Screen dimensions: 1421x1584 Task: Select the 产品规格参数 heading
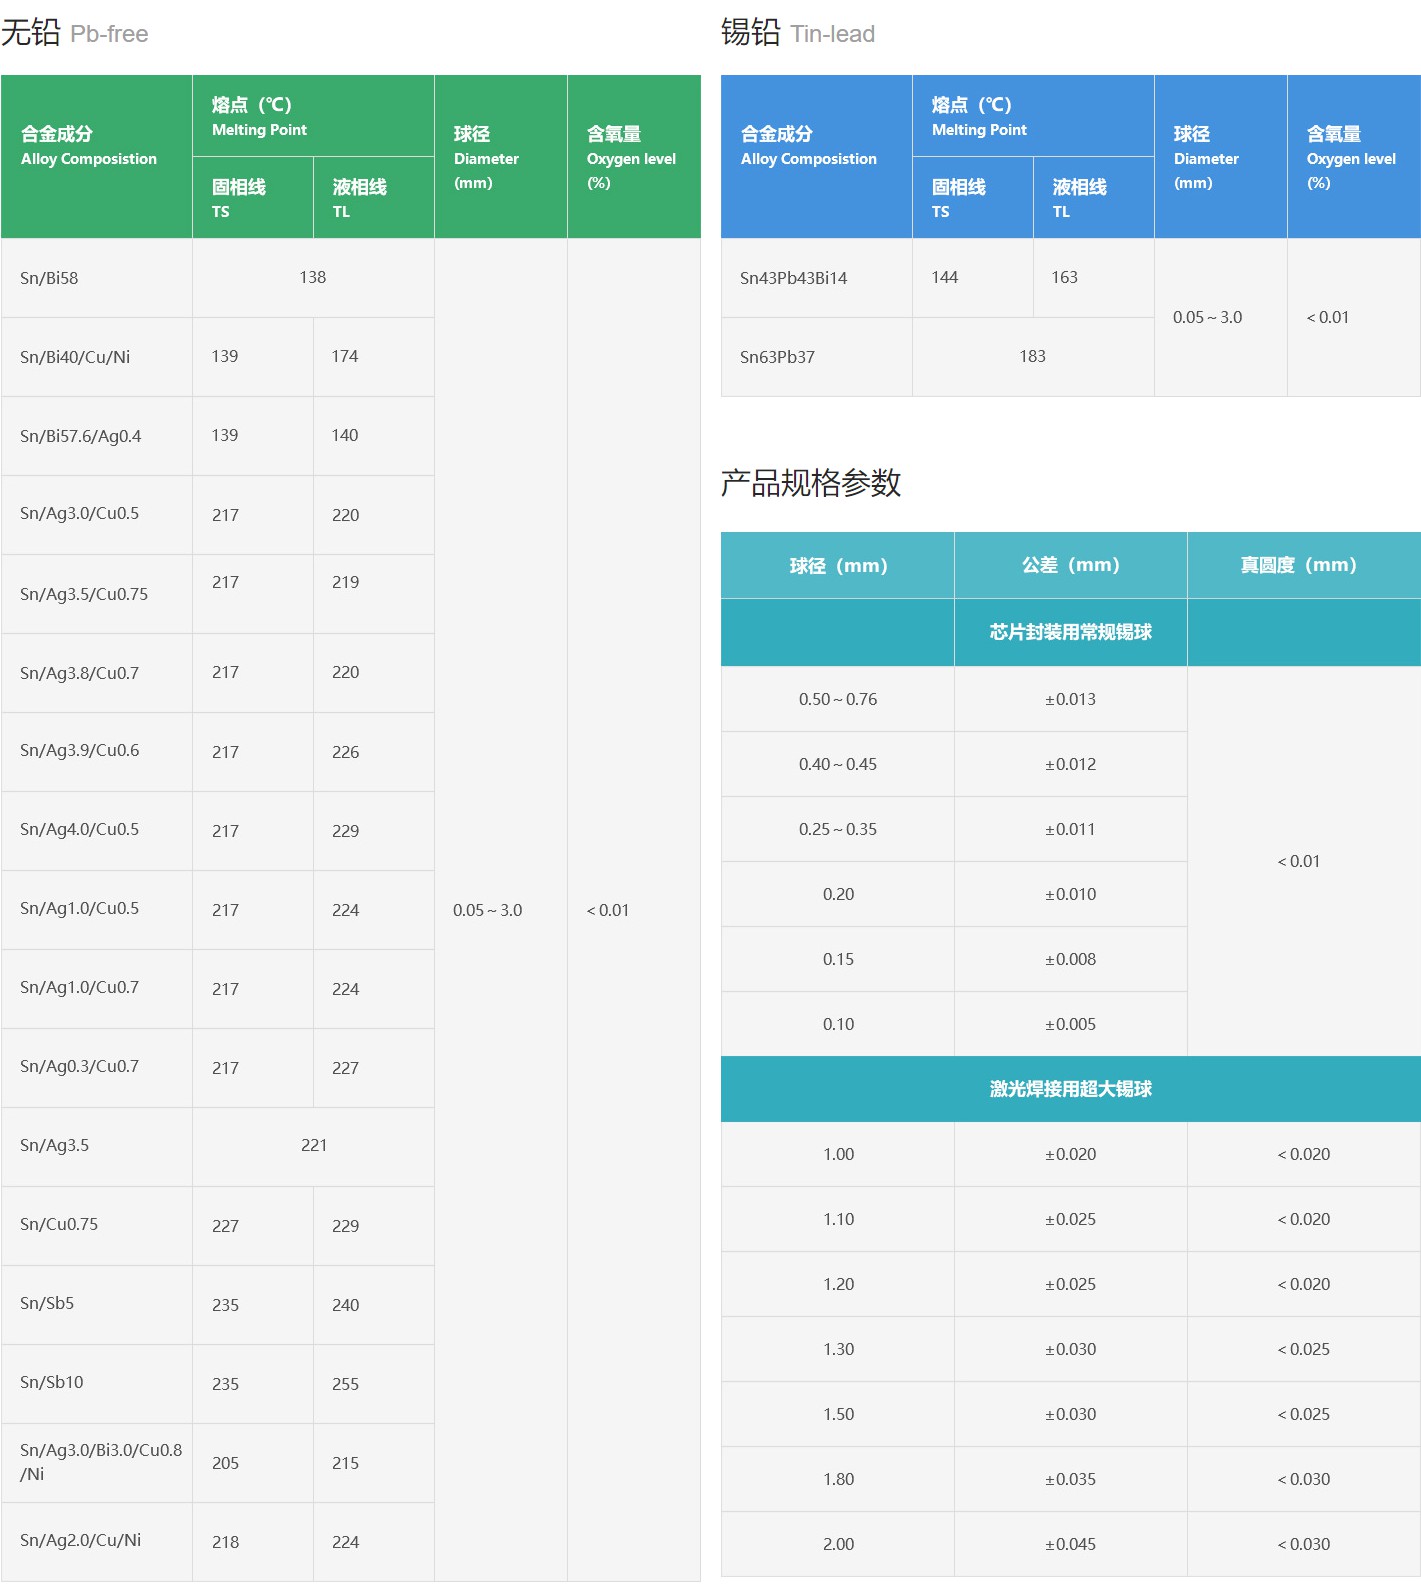point(810,483)
